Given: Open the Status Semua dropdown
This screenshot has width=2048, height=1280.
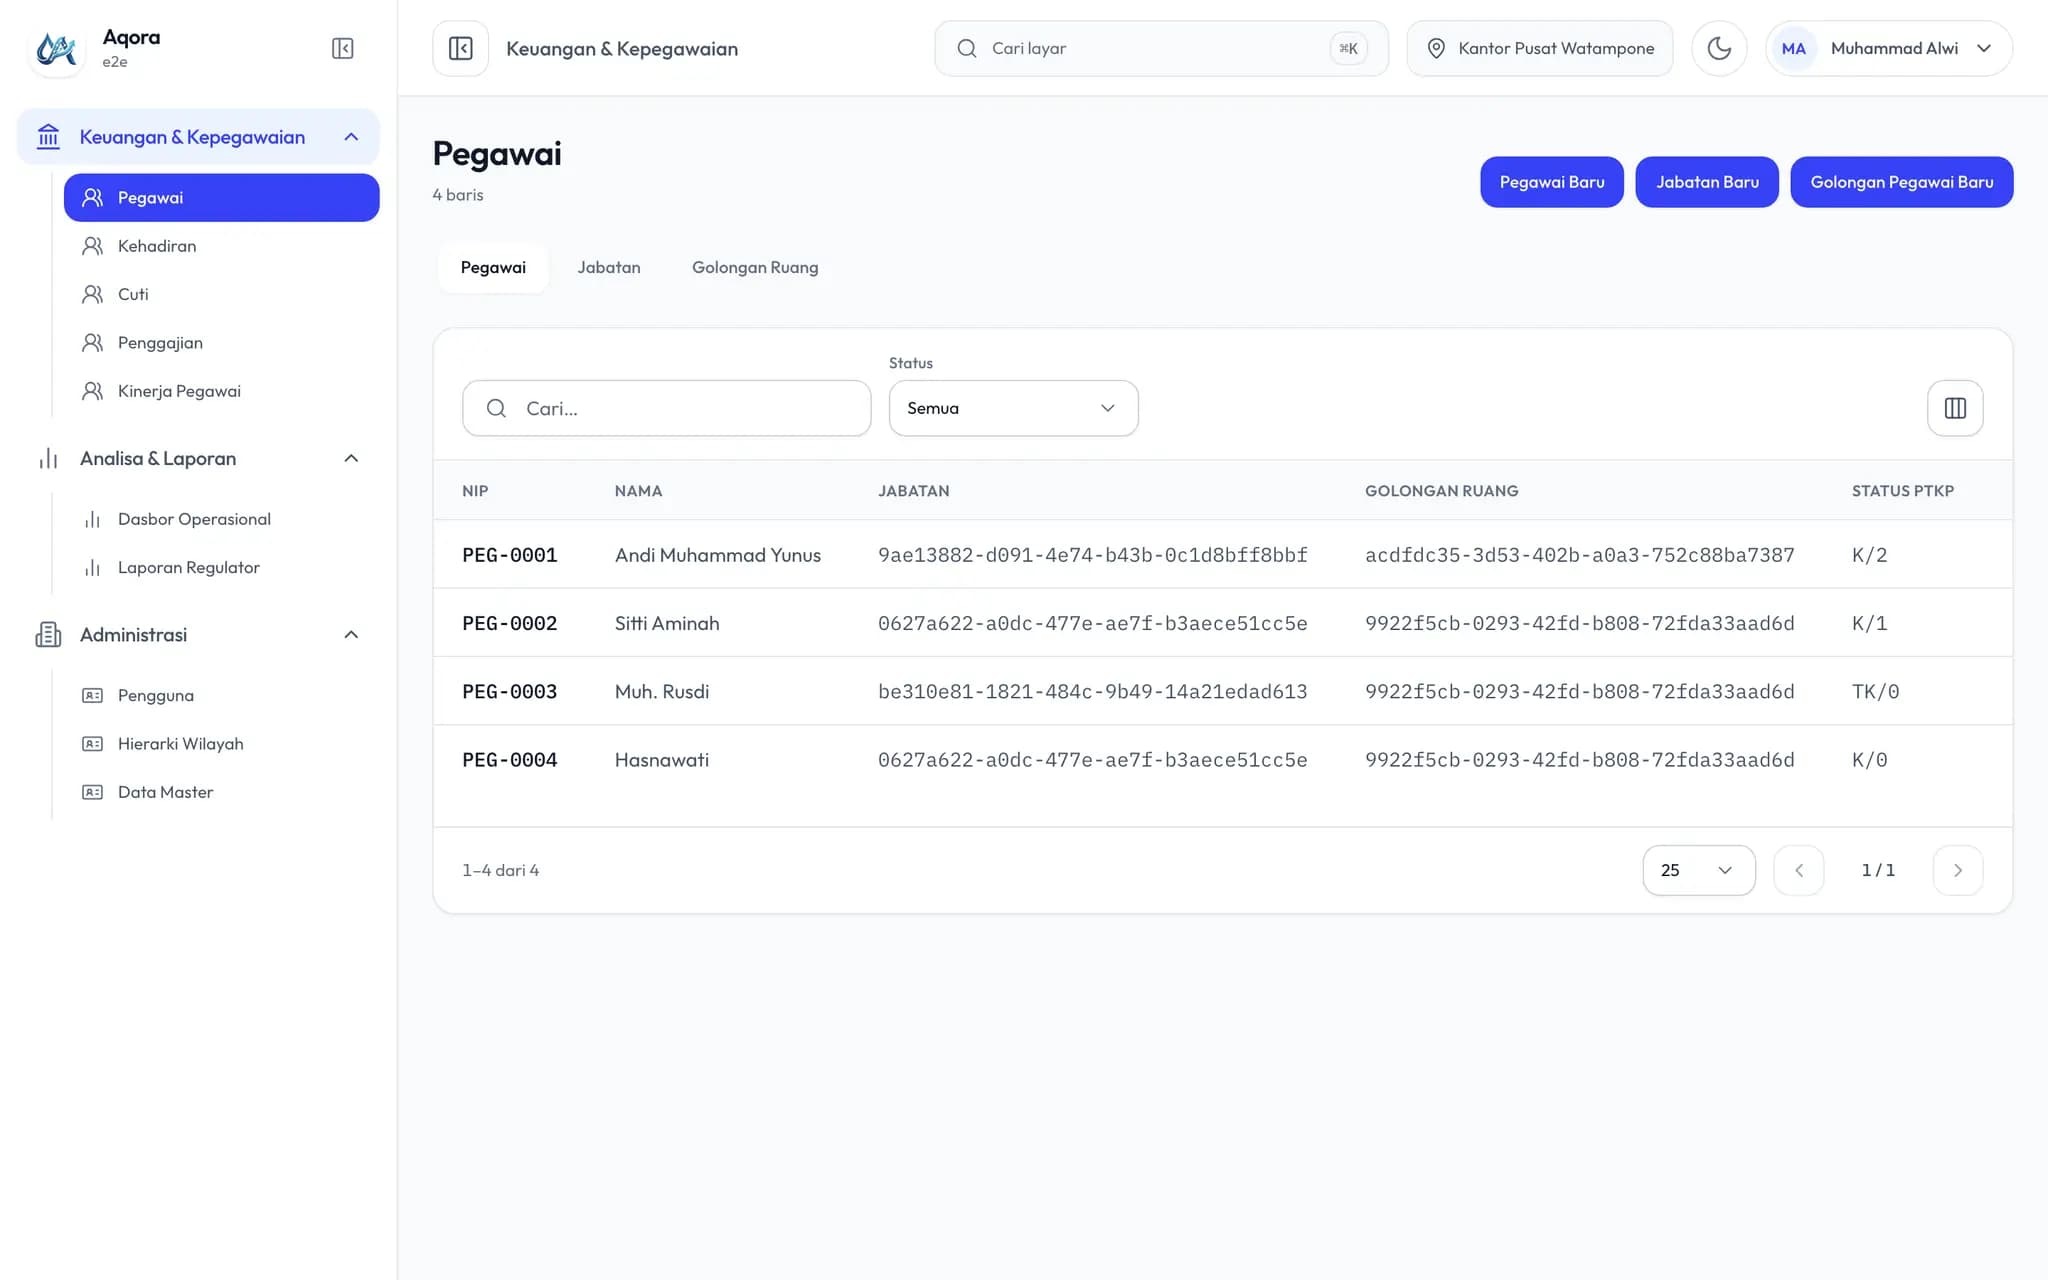Looking at the screenshot, I should [1013, 408].
